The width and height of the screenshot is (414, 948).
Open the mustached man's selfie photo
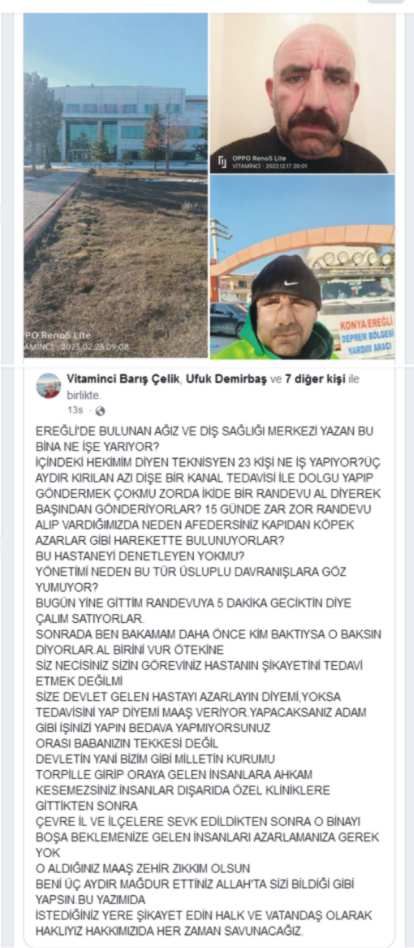click(302, 93)
